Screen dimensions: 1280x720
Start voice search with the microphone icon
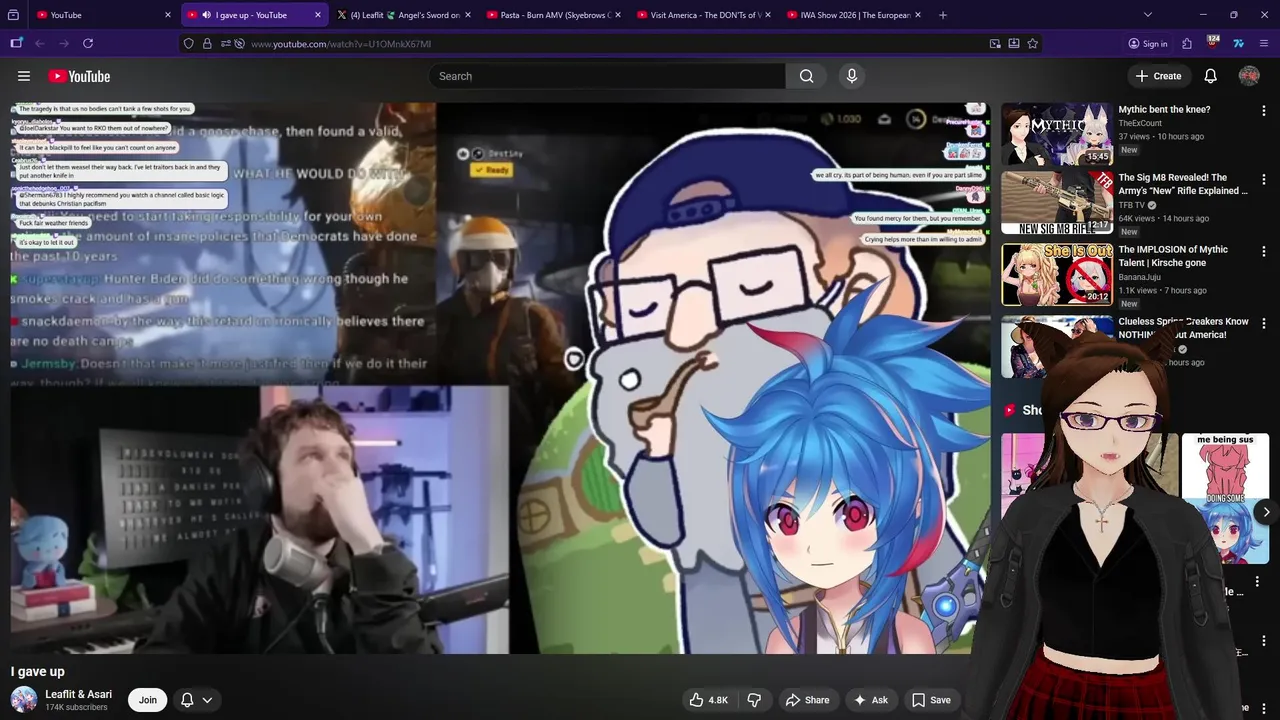pyautogui.click(x=852, y=76)
